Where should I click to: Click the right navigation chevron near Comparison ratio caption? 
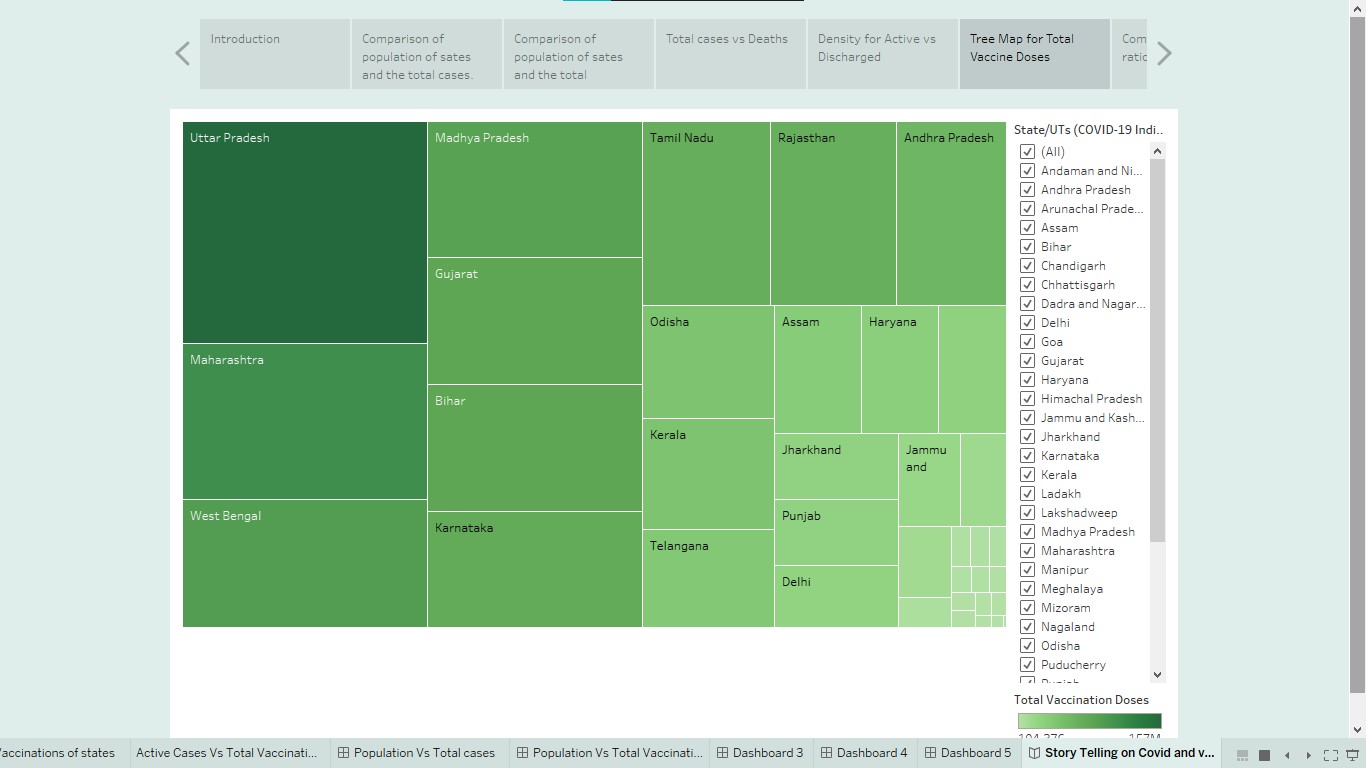coord(1164,53)
